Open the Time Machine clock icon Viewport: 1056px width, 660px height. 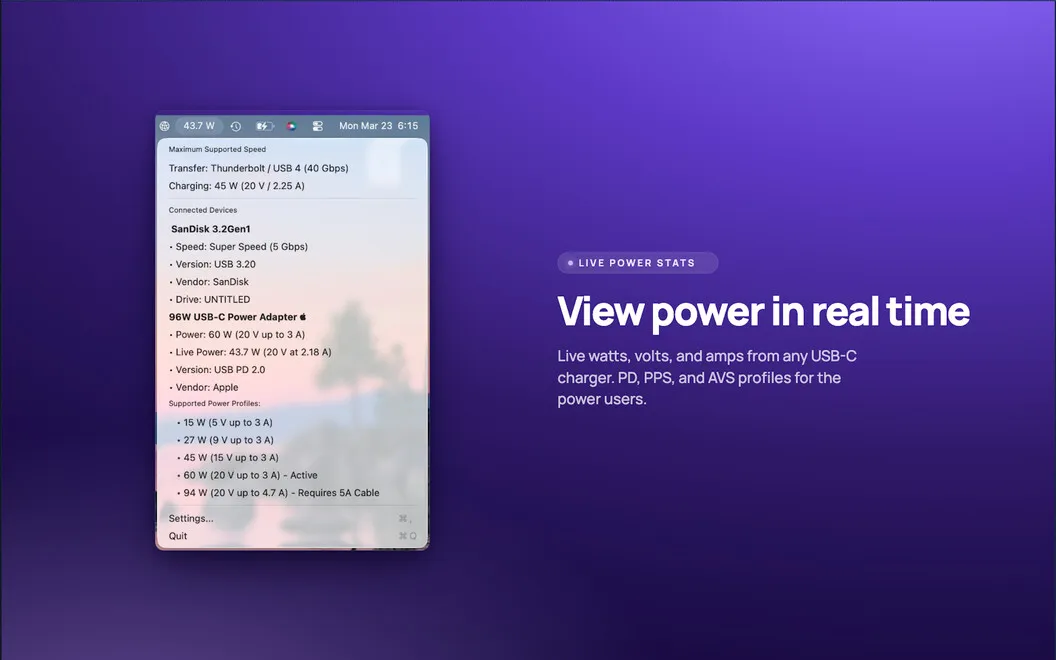(x=236, y=126)
